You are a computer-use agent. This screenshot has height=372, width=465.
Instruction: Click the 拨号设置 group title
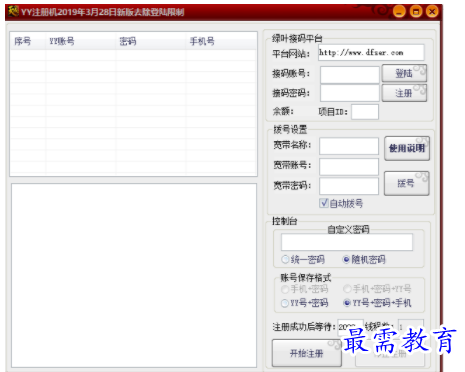coord(290,129)
